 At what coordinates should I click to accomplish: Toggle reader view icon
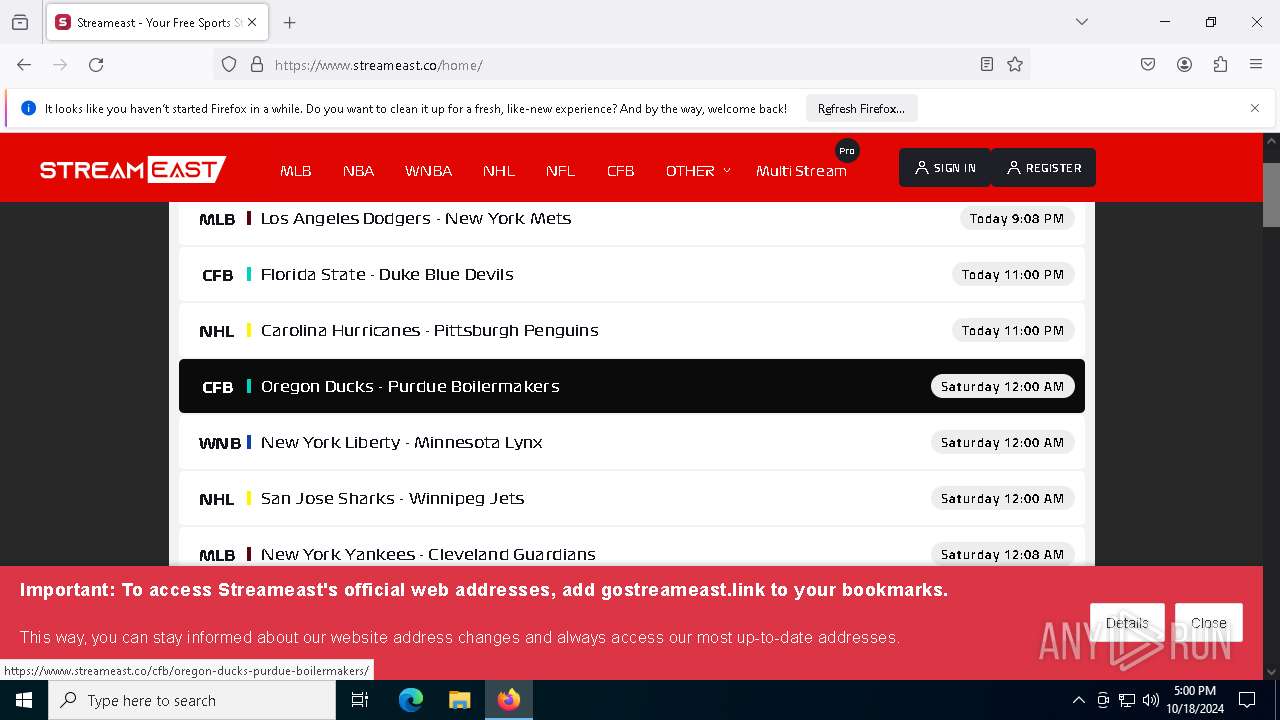987,65
